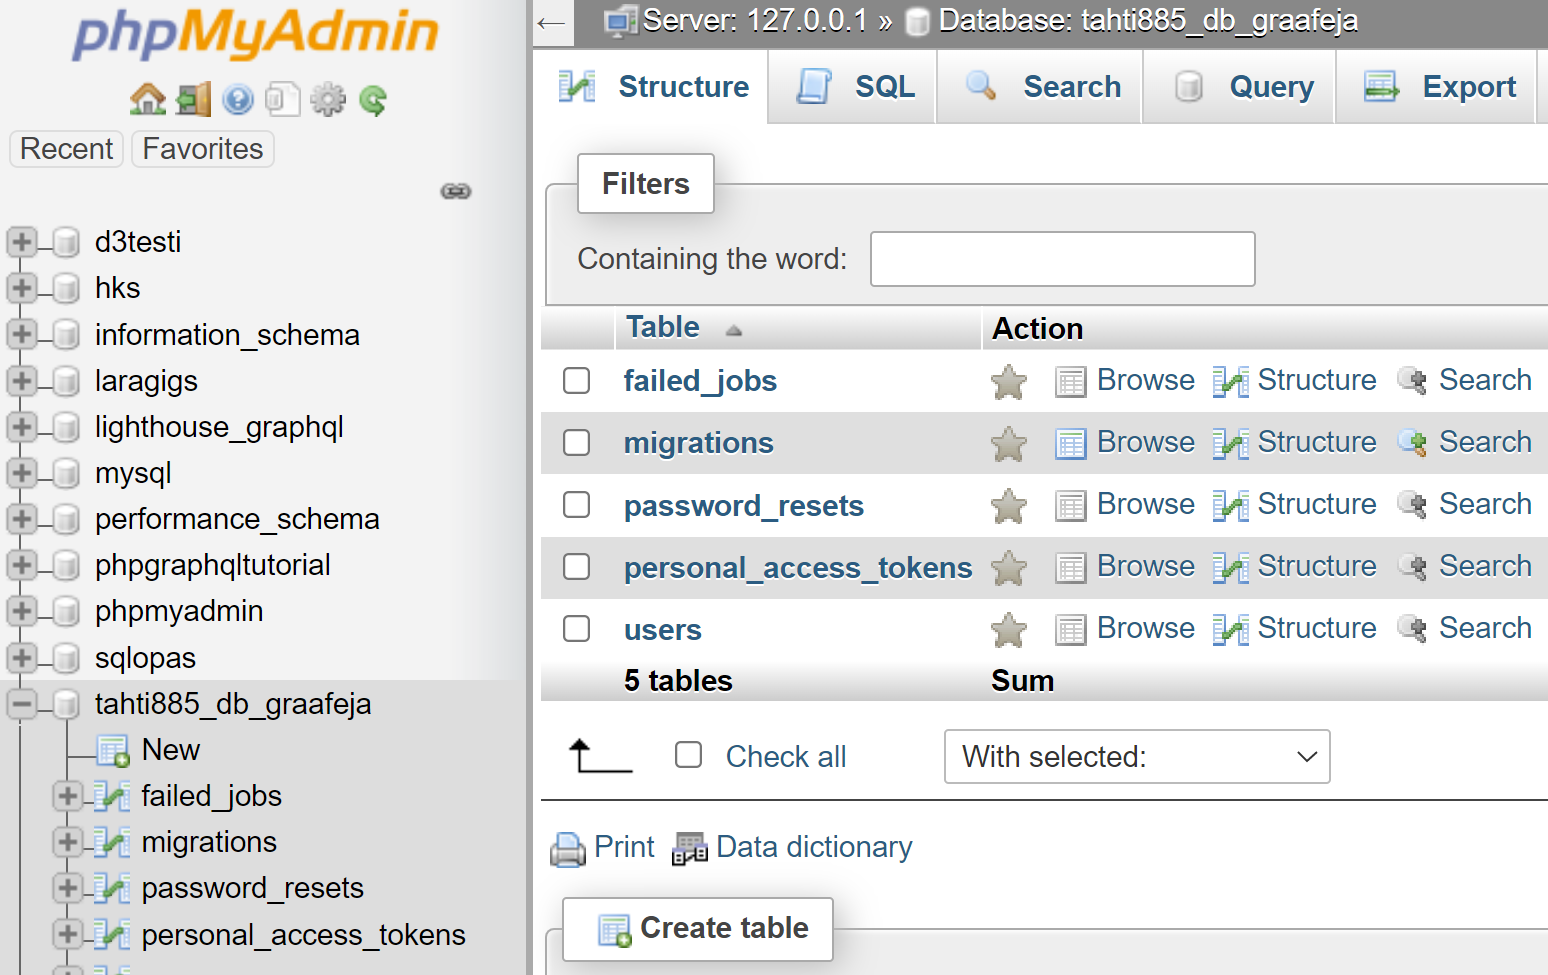Collapse the navigation panel with arrow button

click(552, 23)
